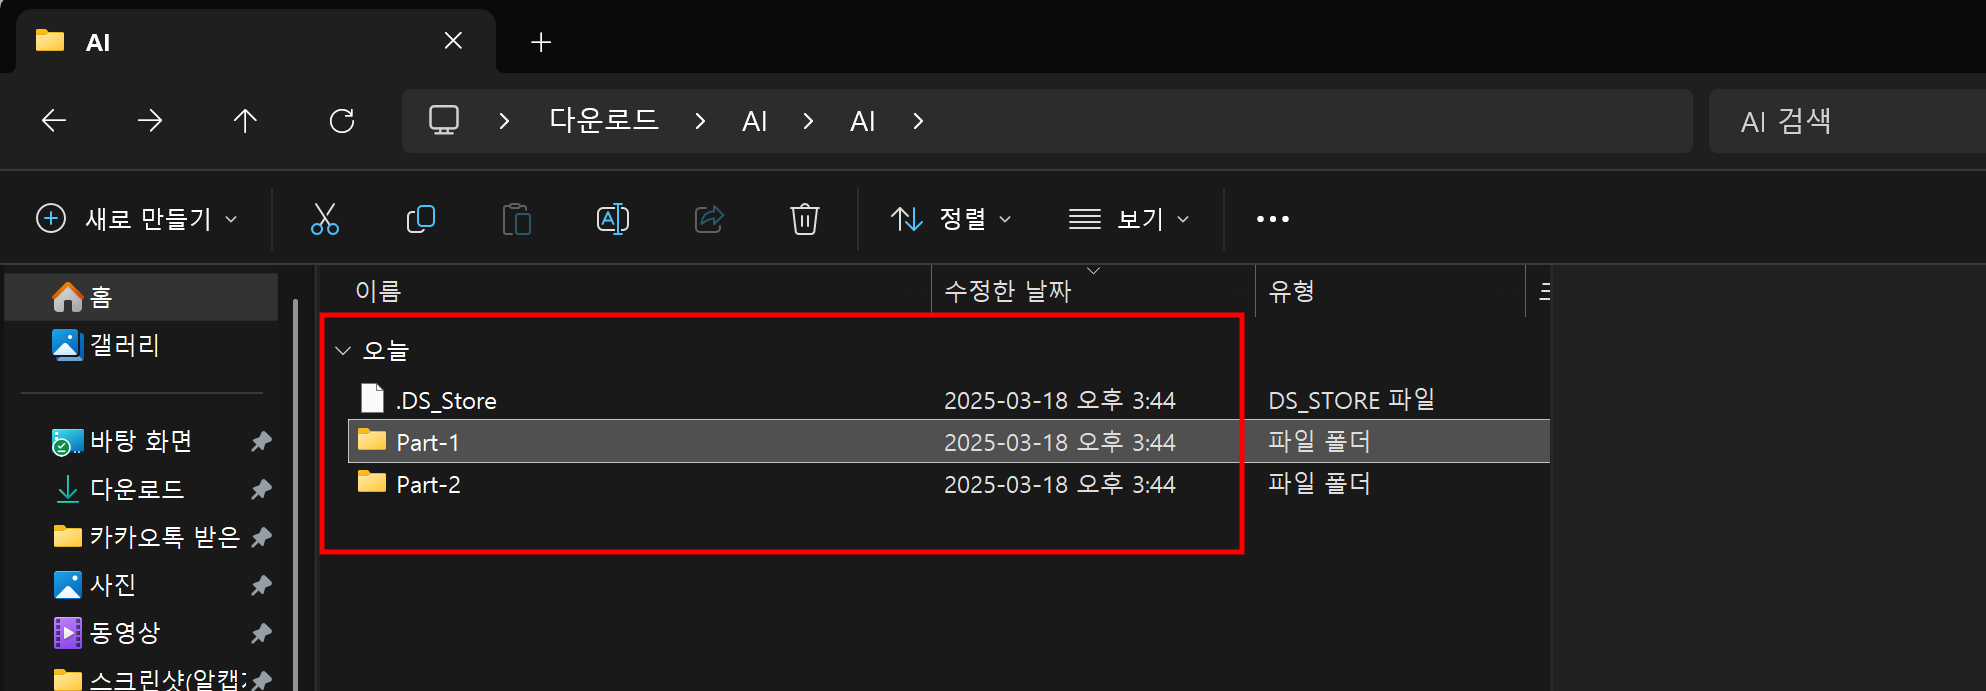This screenshot has width=1986, height=691.
Task: Click the Copy icon in toolbar
Action: 421,219
